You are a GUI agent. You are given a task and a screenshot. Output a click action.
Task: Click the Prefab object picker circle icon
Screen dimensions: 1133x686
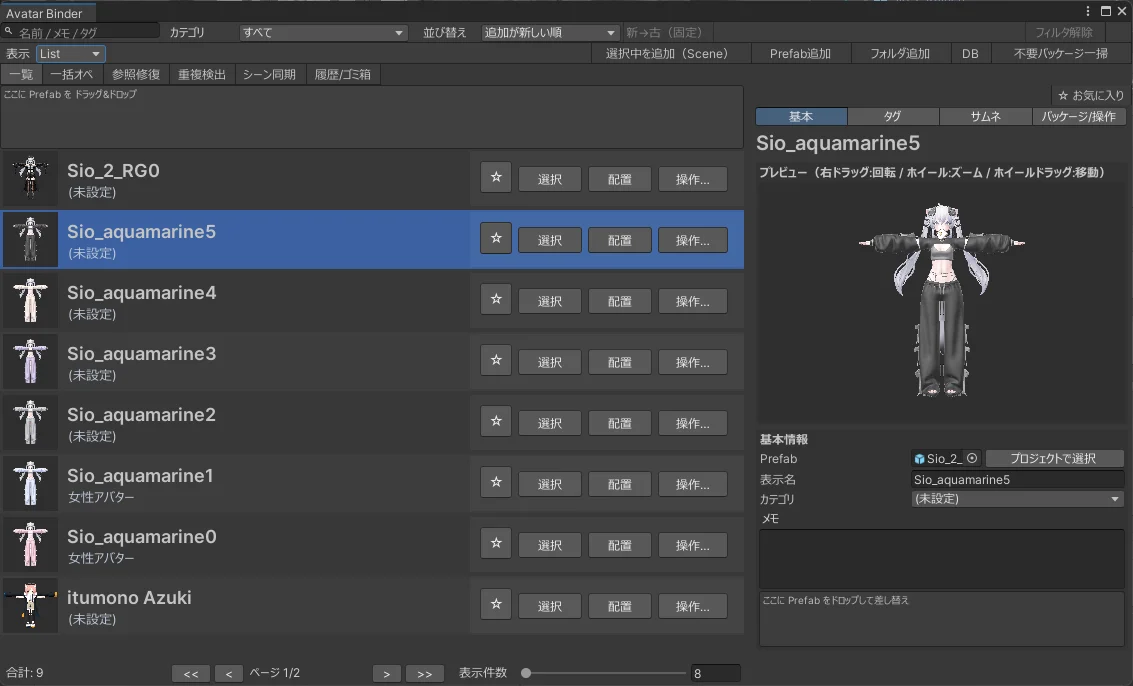pyautogui.click(x=972, y=458)
